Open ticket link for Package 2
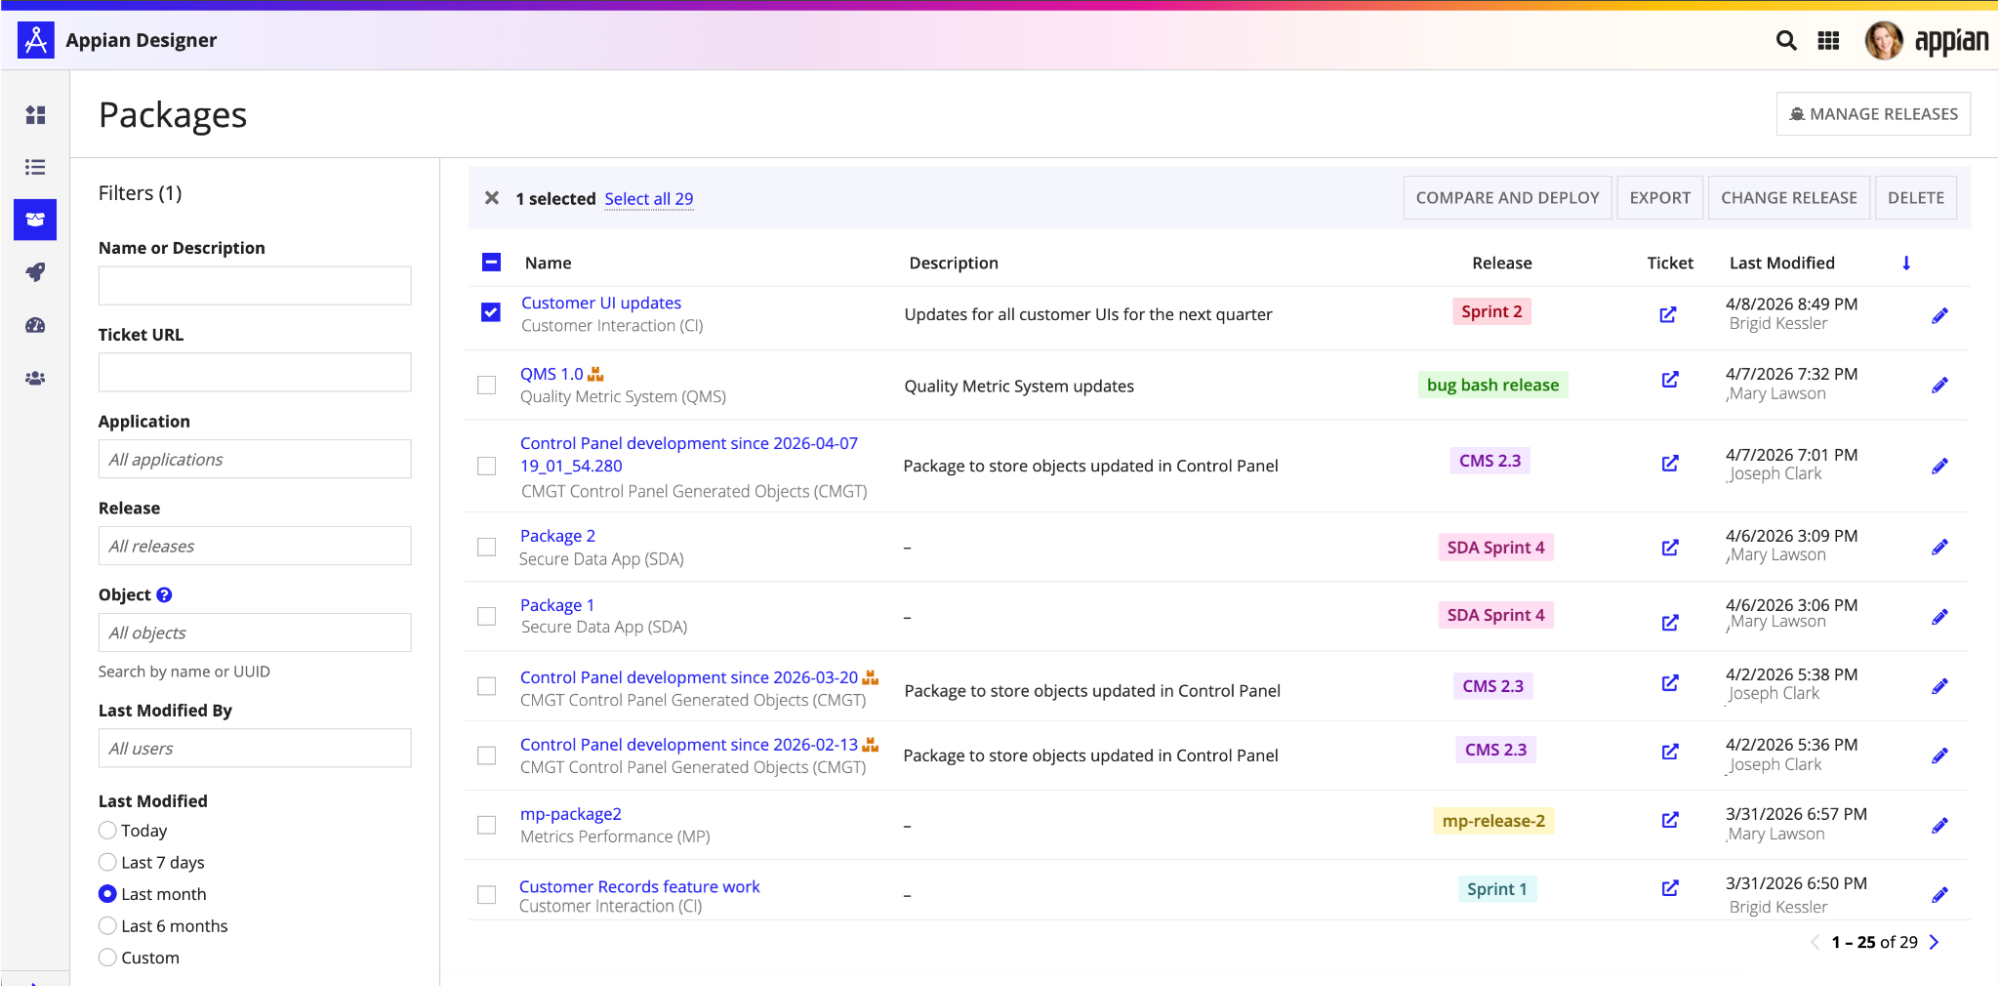The width and height of the screenshot is (1999, 986). [1670, 548]
